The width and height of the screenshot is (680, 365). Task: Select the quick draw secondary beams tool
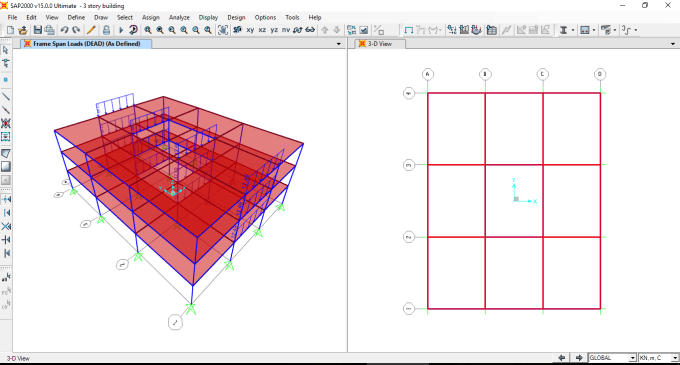pyautogui.click(x=6, y=137)
